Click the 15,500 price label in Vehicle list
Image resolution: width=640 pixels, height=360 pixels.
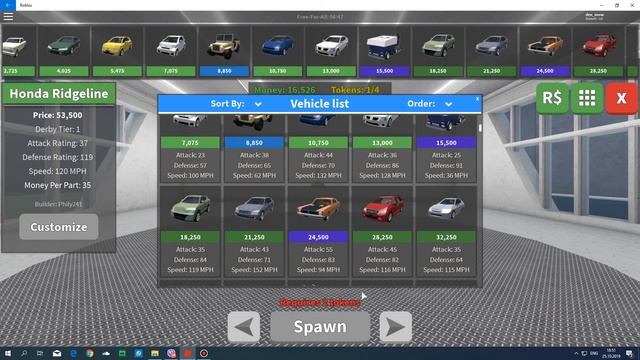point(446,143)
